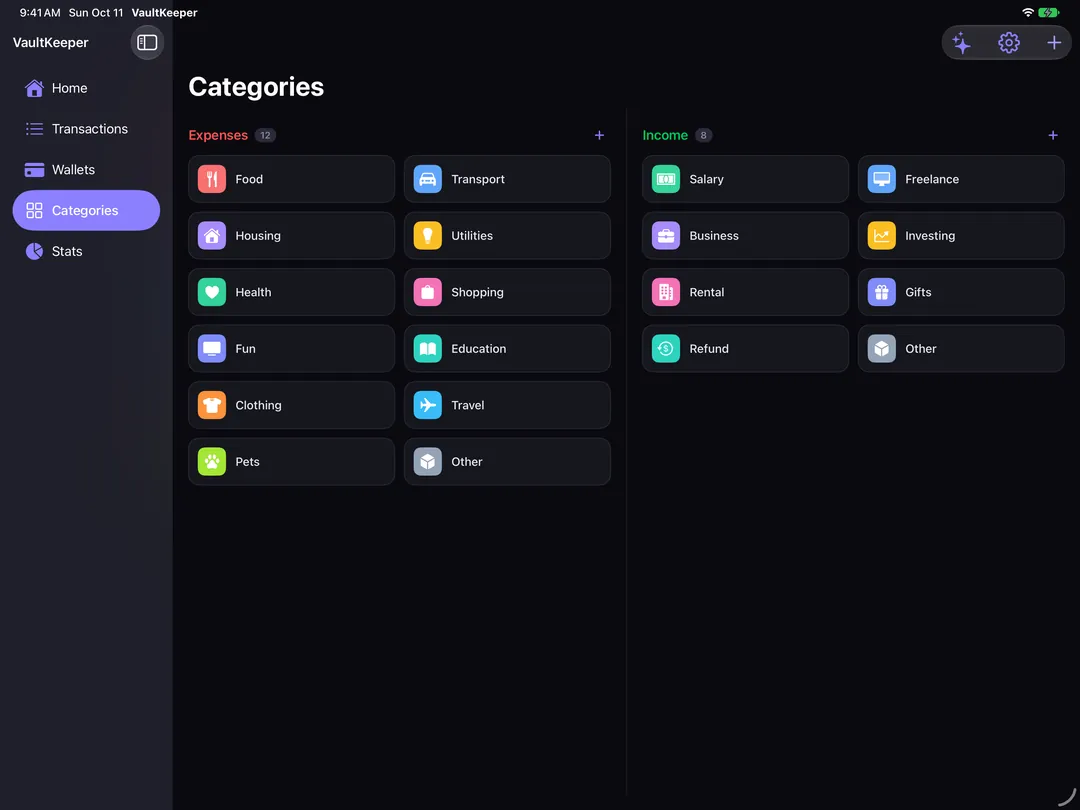
Task: Open the Business category label
Action: 714,236
